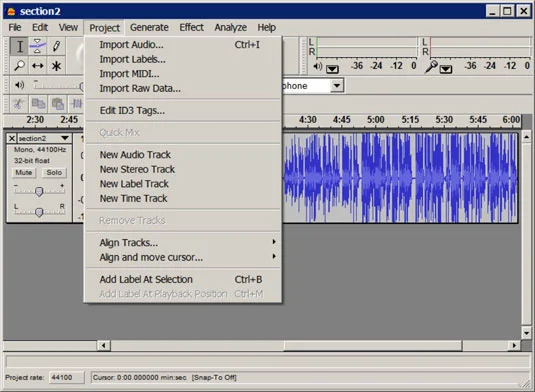Image resolution: width=535 pixels, height=392 pixels.
Task: Click the 5:00 mark on timeline ruler
Action: click(x=375, y=120)
